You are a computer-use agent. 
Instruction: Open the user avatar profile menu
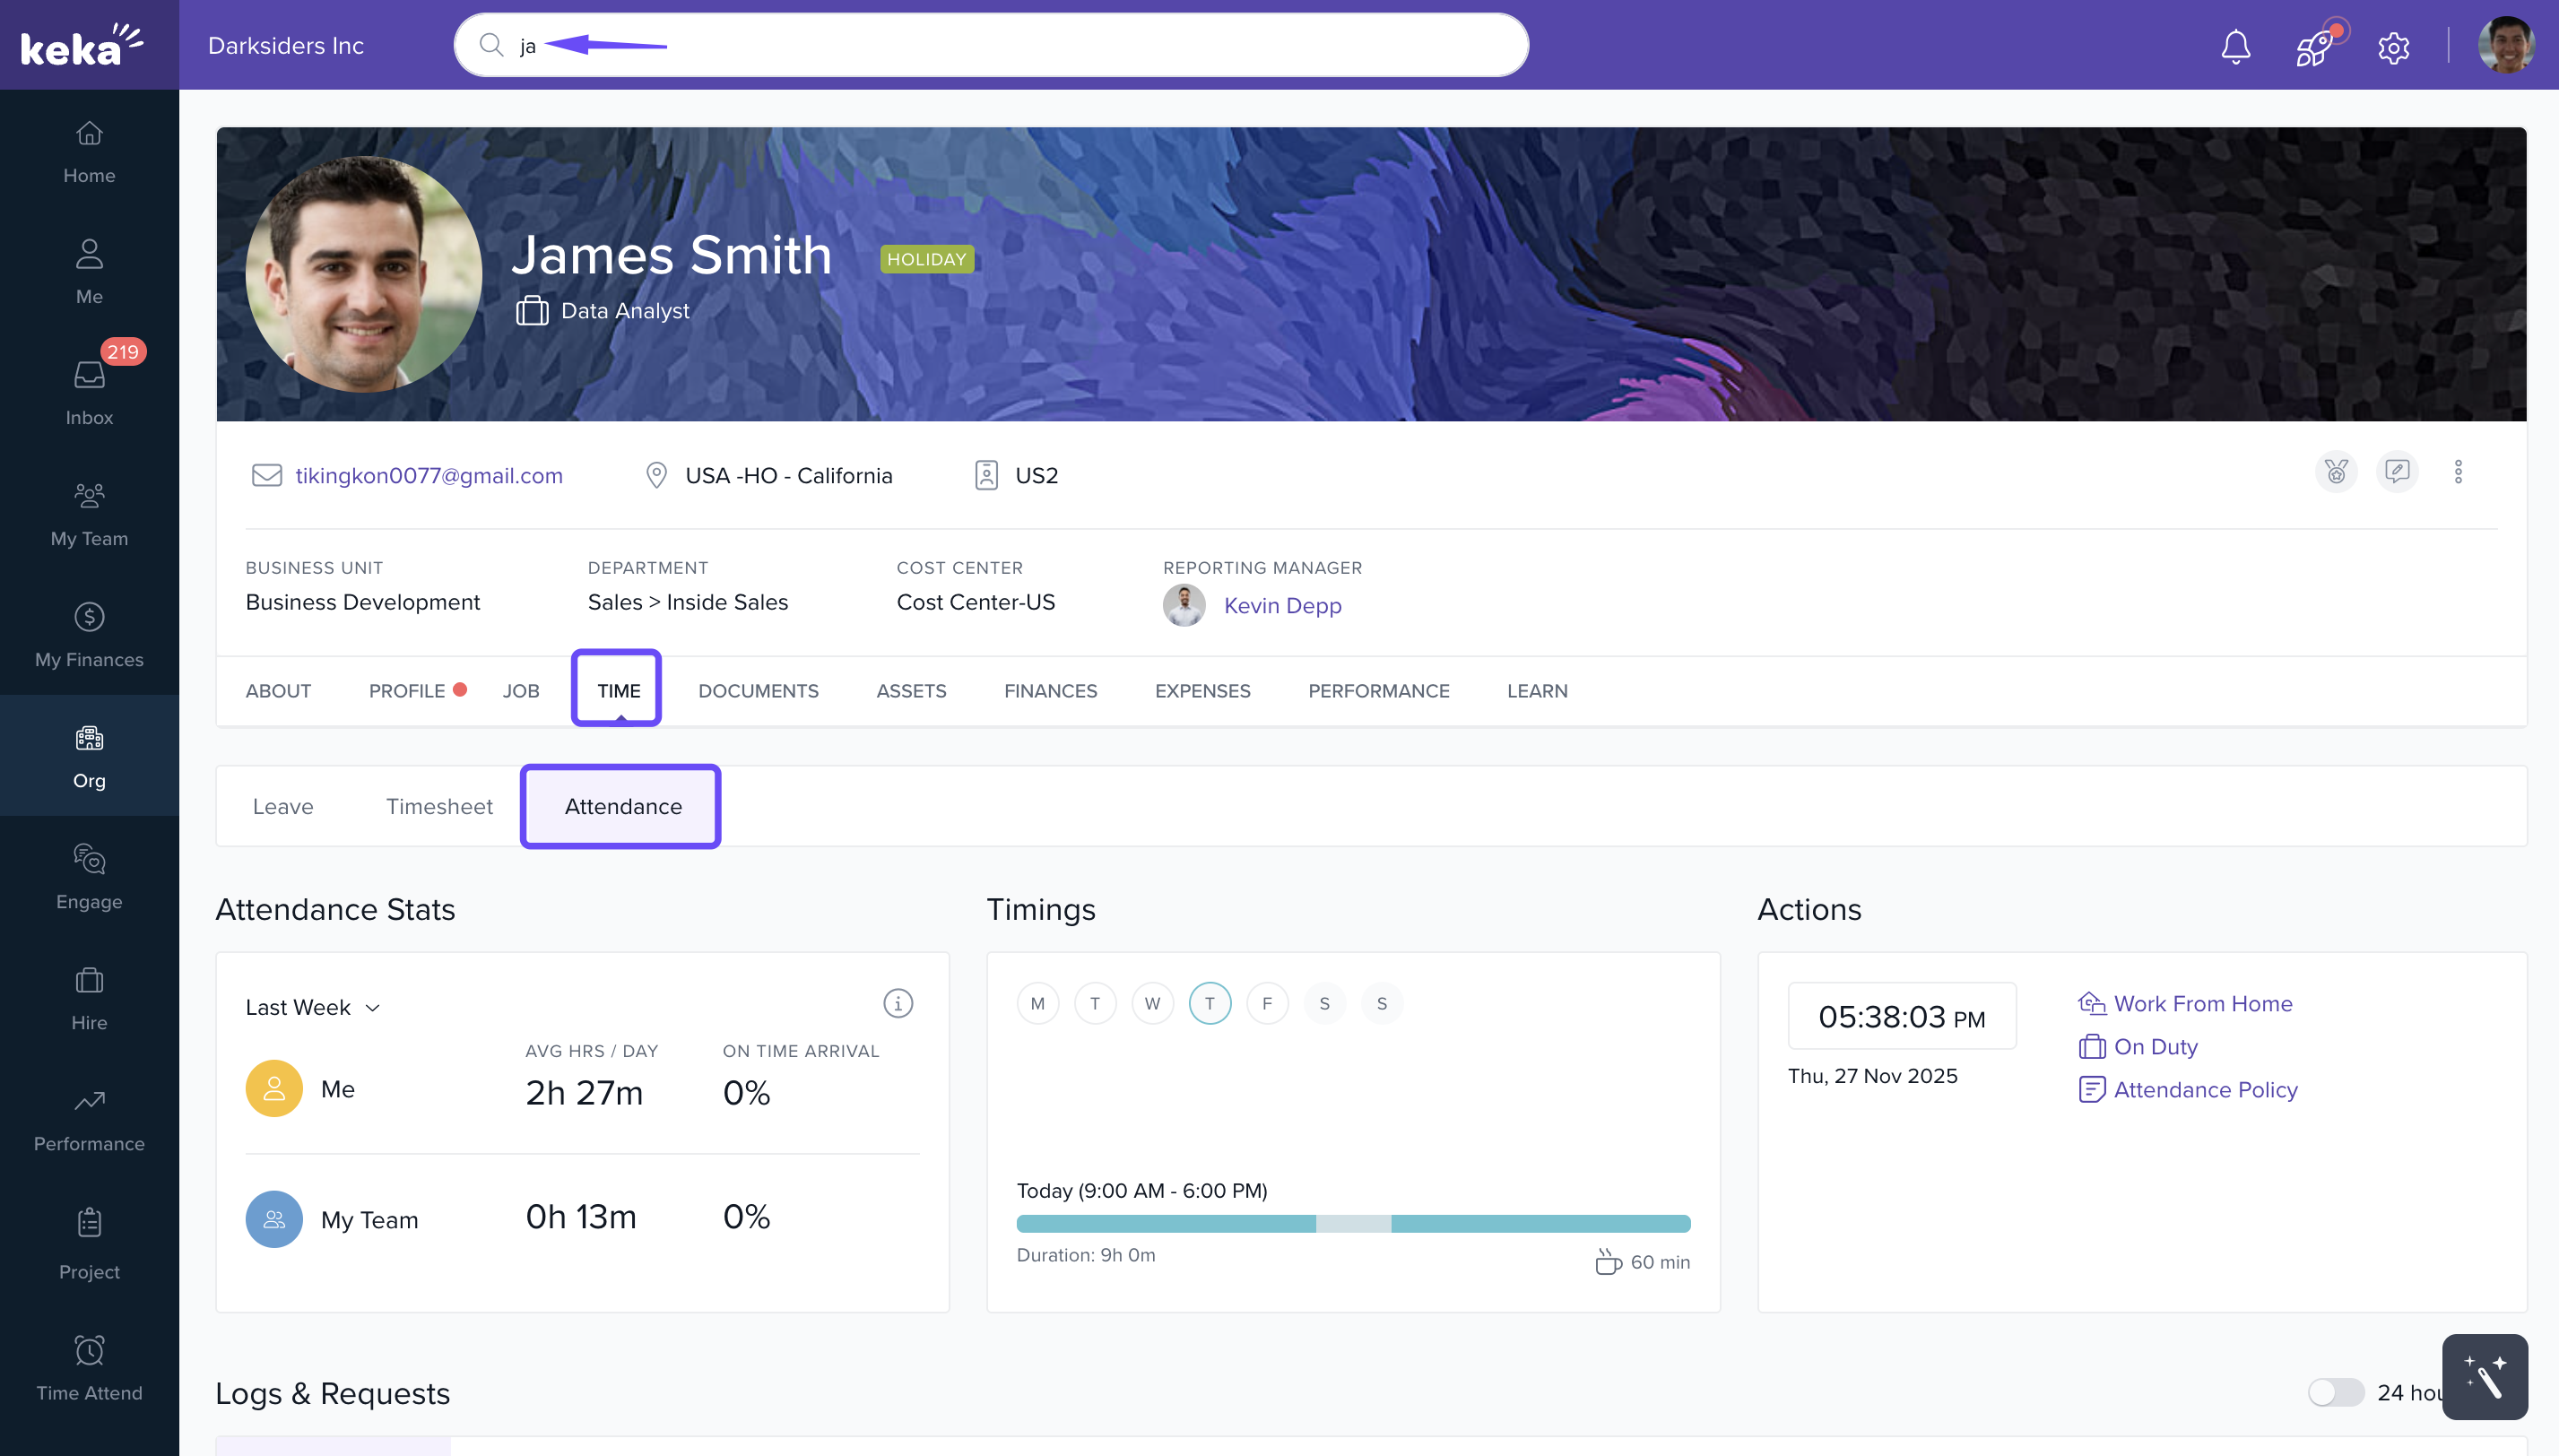pos(2505,46)
